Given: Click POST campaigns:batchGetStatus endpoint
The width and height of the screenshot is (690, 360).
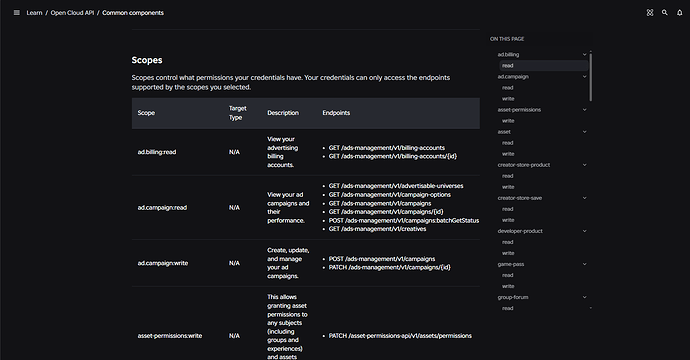Looking at the screenshot, I should pos(404,220).
